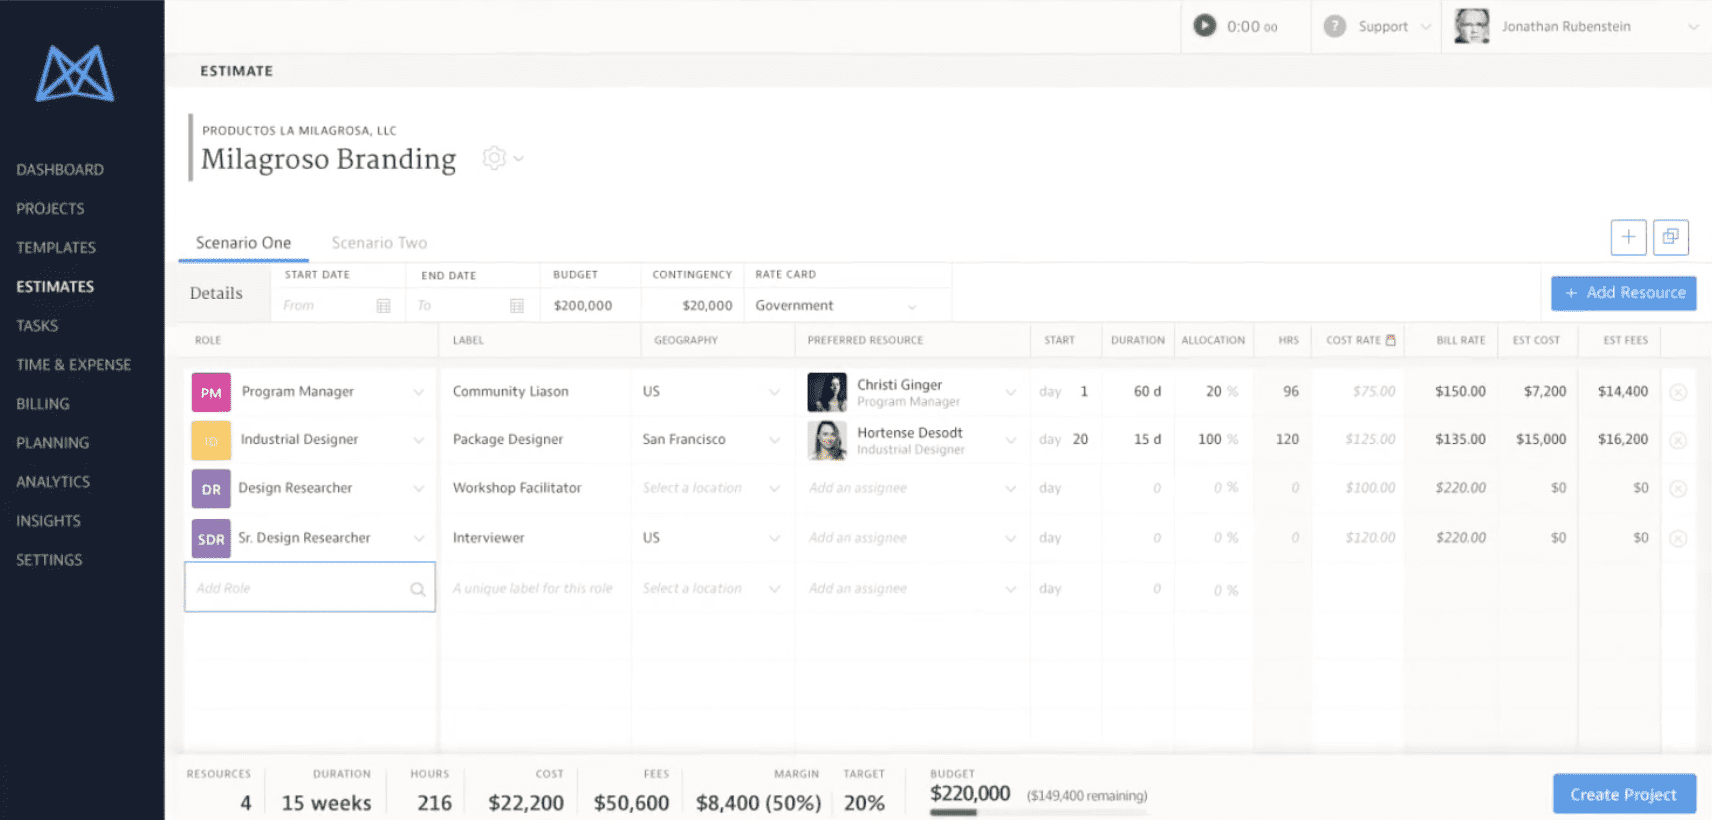Image resolution: width=1712 pixels, height=820 pixels.
Task: Click the Support help icon
Action: (1334, 26)
